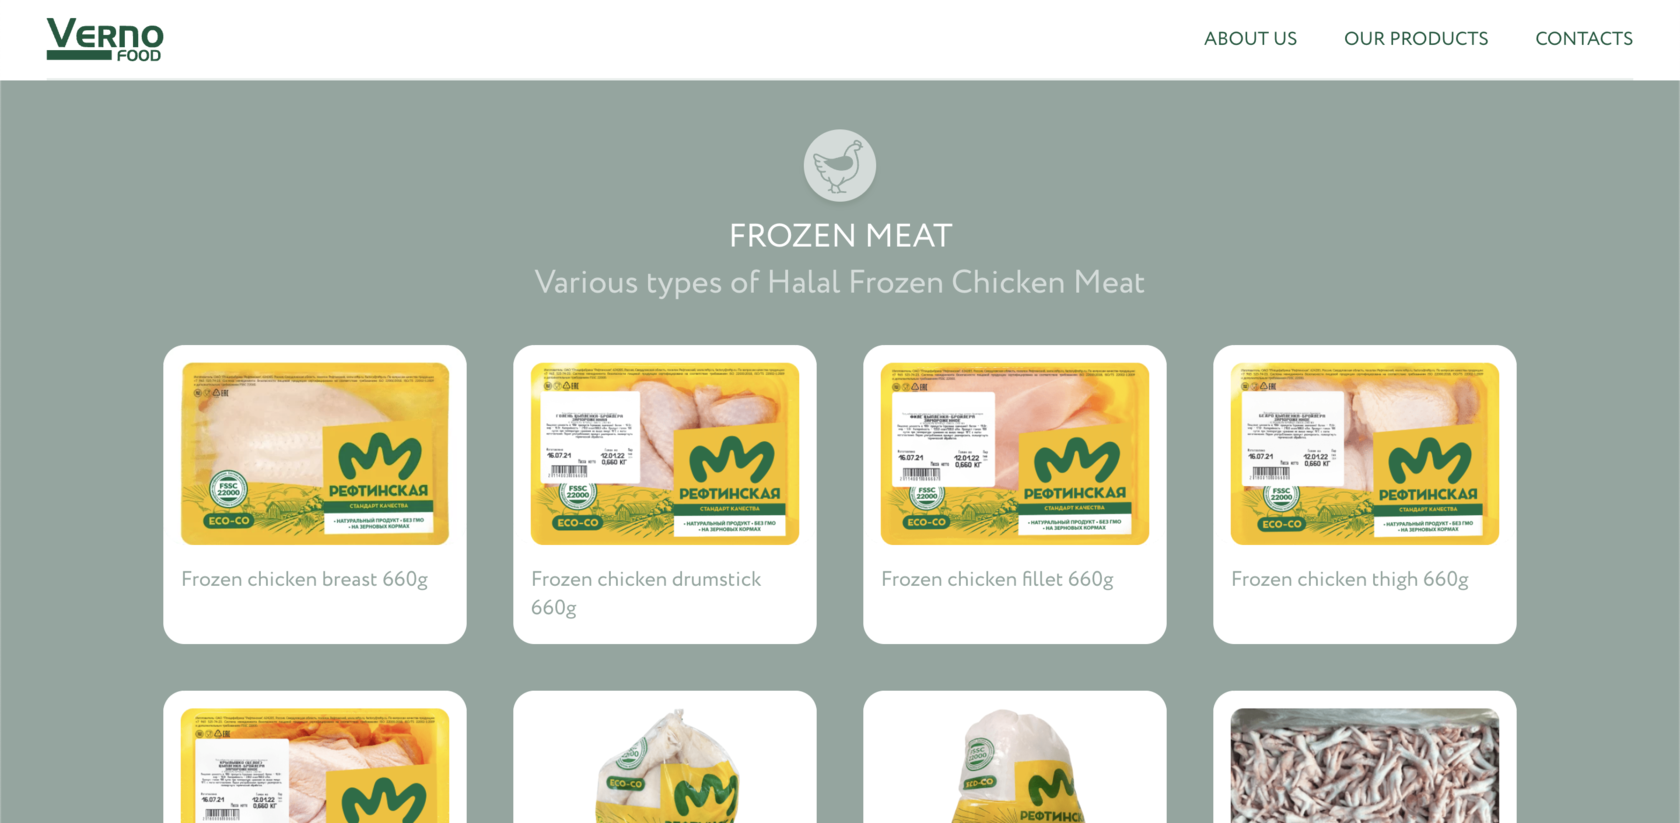Screen dimensions: 1680x823
Task: Open the Frozen chicken thigh 660g product link
Action: [1350, 579]
